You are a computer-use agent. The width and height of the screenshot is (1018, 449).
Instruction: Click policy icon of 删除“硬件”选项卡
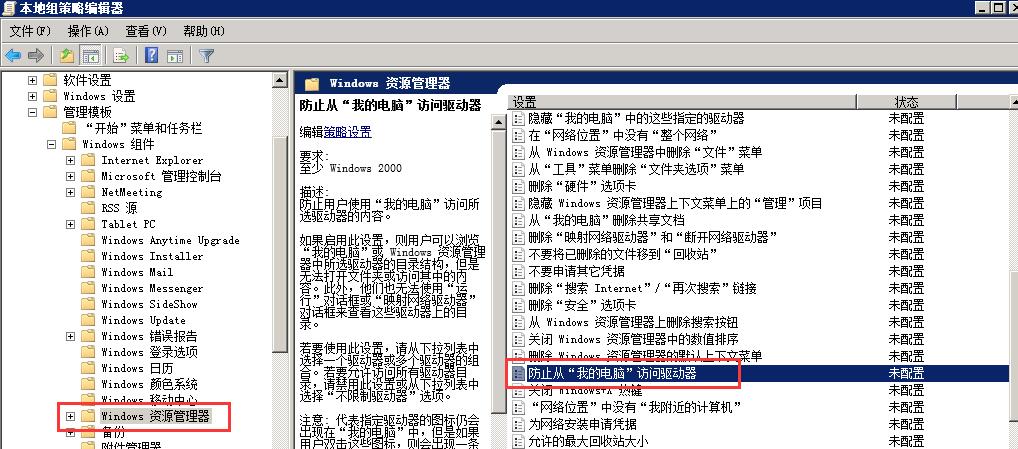point(518,186)
